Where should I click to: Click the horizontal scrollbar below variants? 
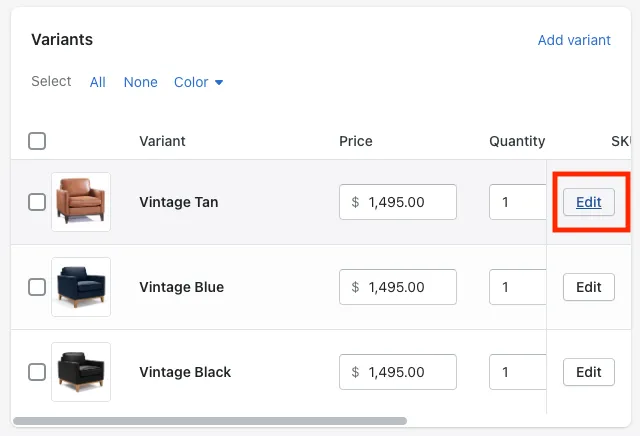click(x=210, y=421)
